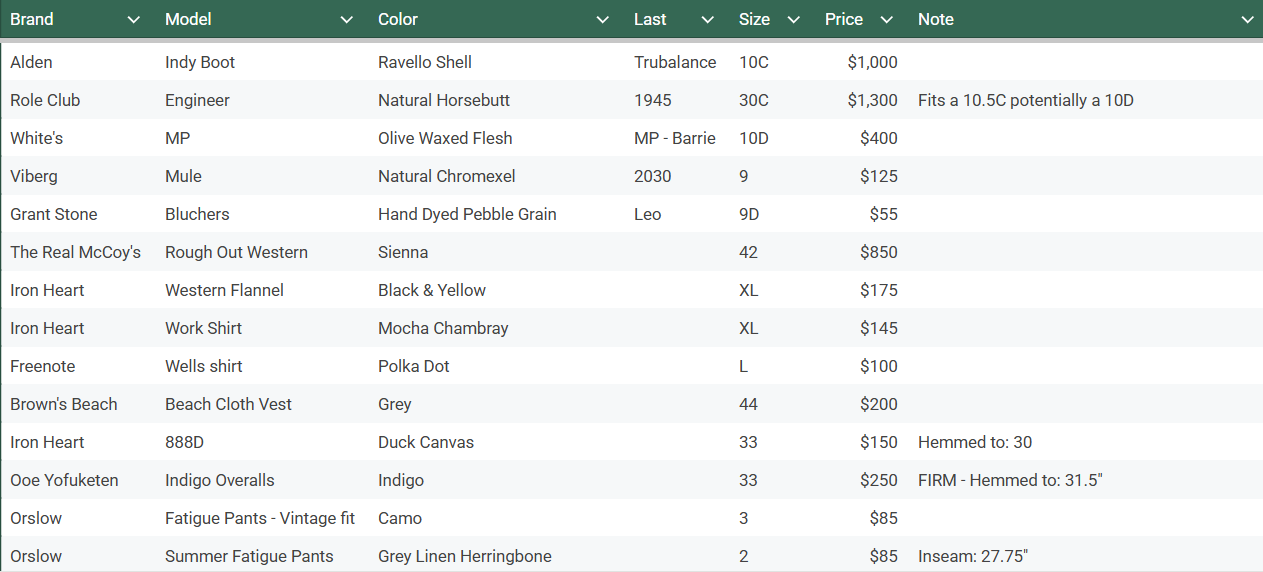Click the Mocha Chambray color cell
Viewport: 1263px width, 572px height.
443,328
